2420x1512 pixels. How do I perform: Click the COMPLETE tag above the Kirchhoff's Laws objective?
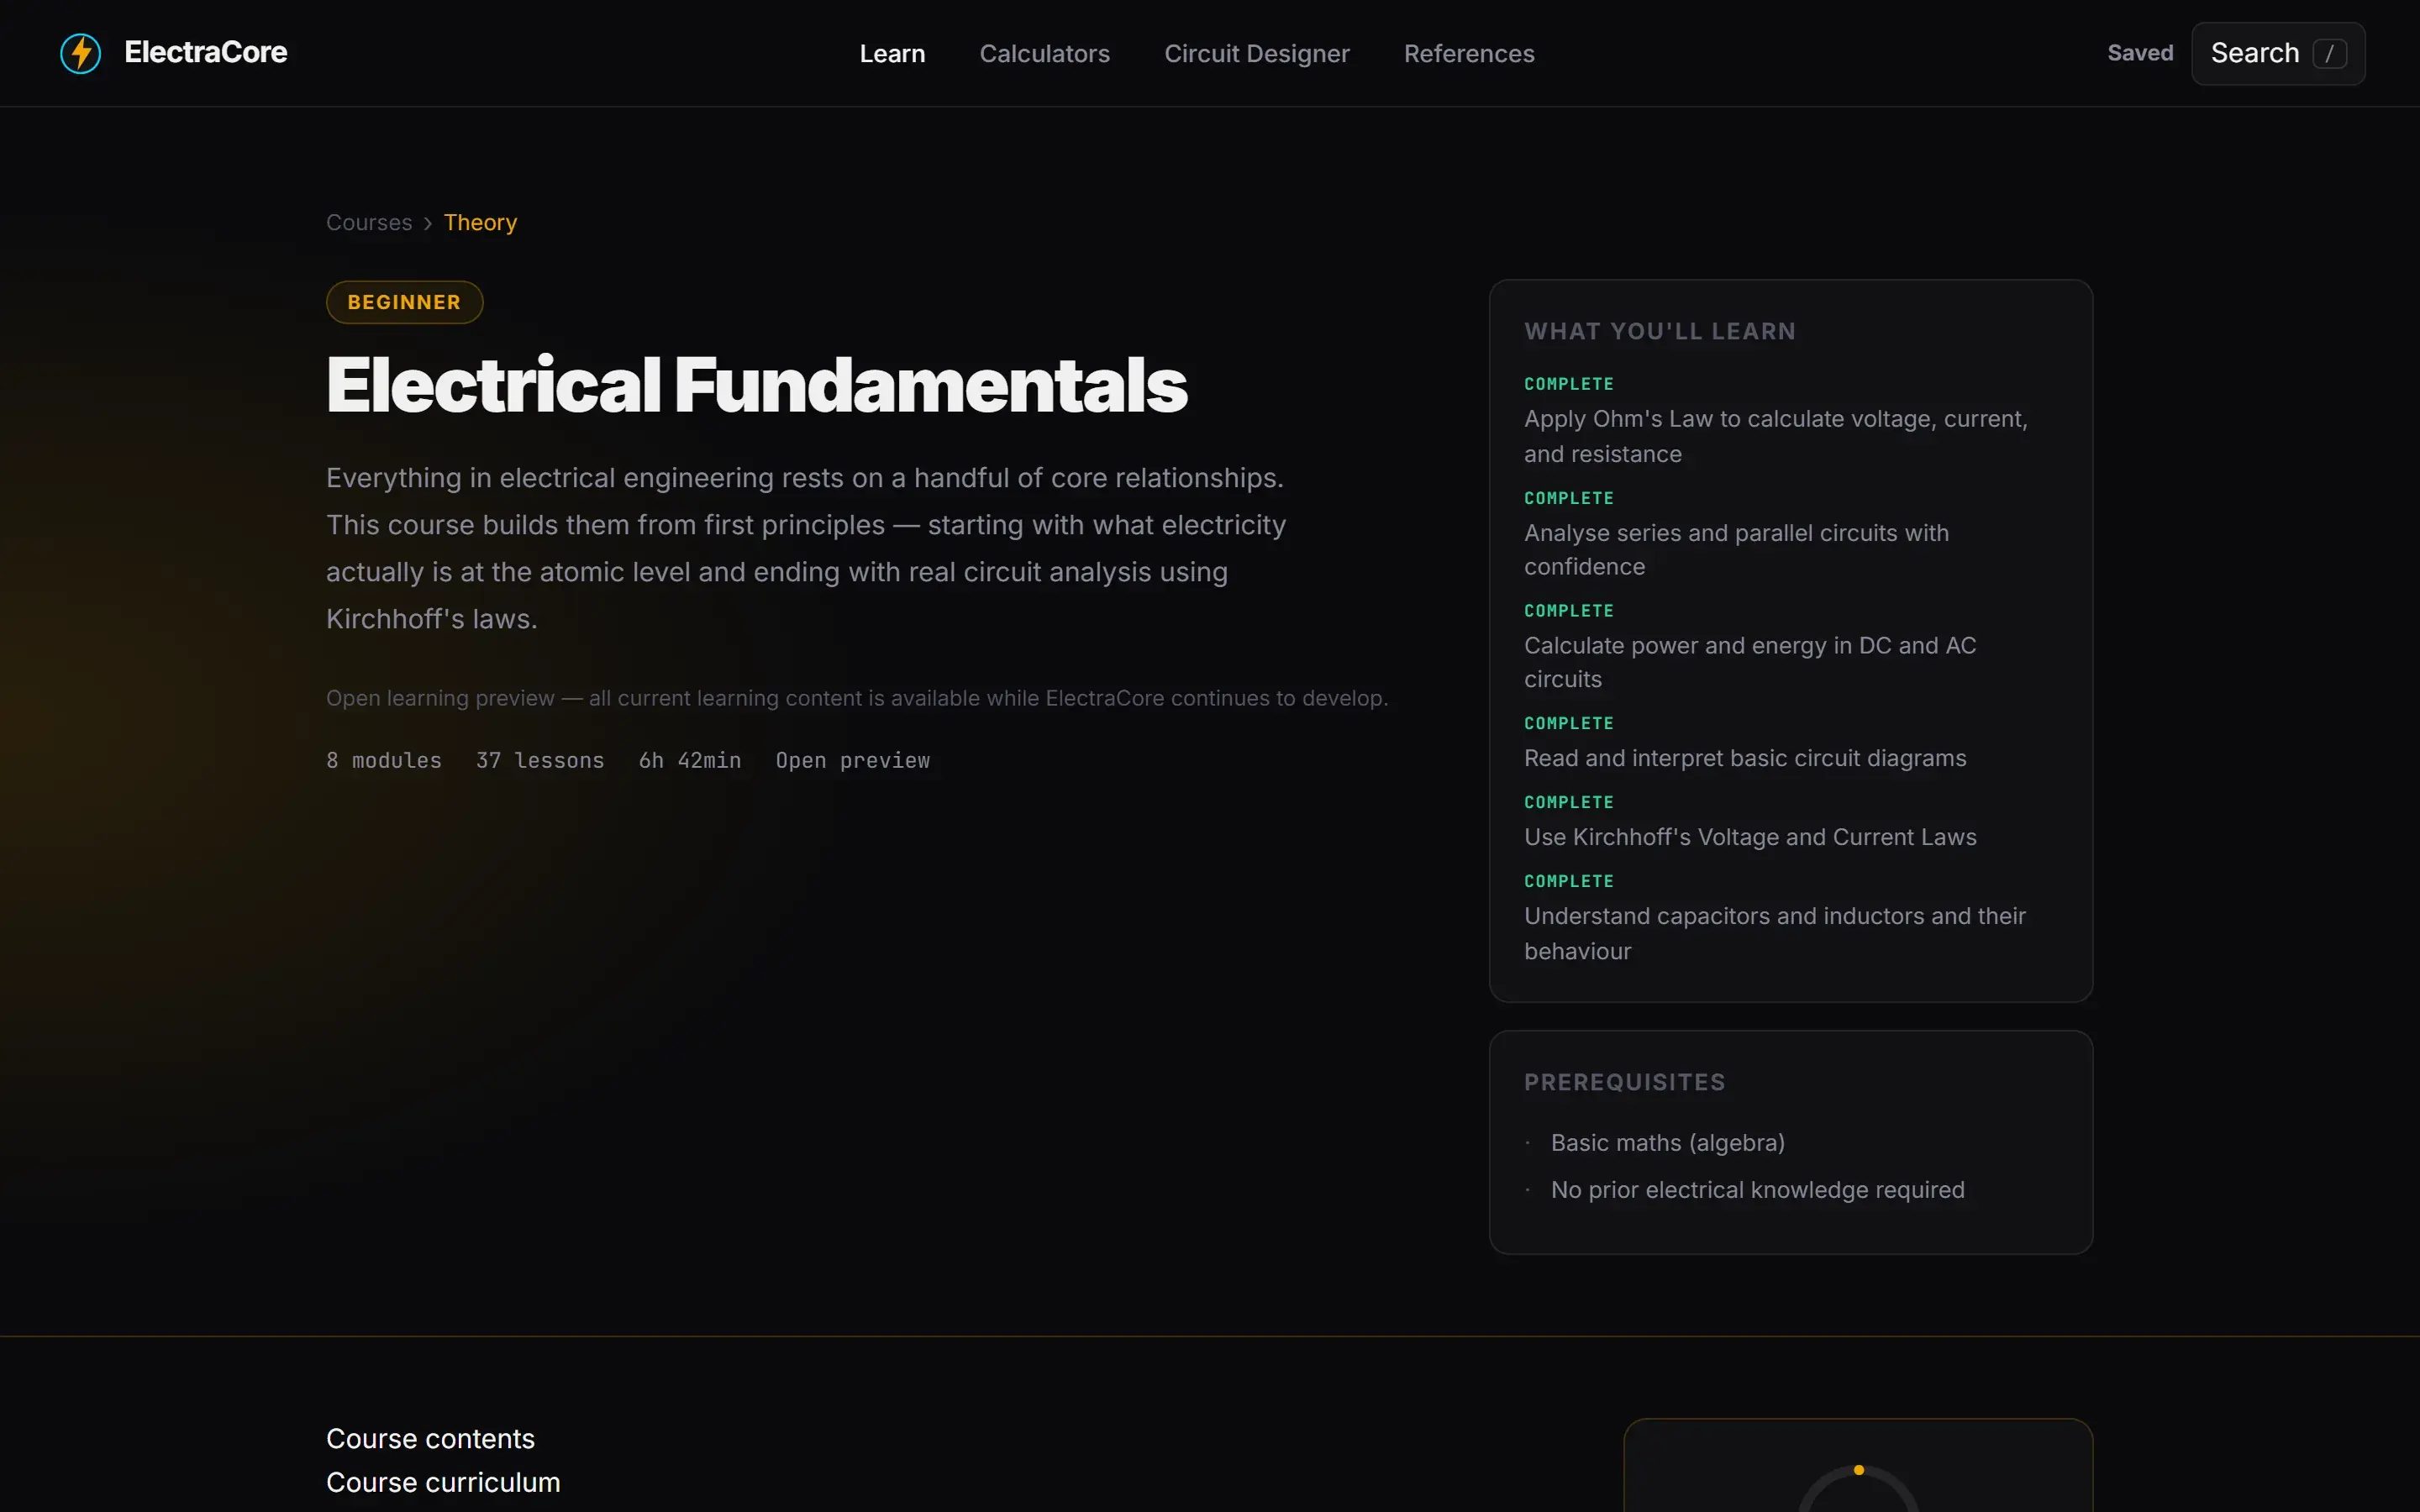[1568, 802]
